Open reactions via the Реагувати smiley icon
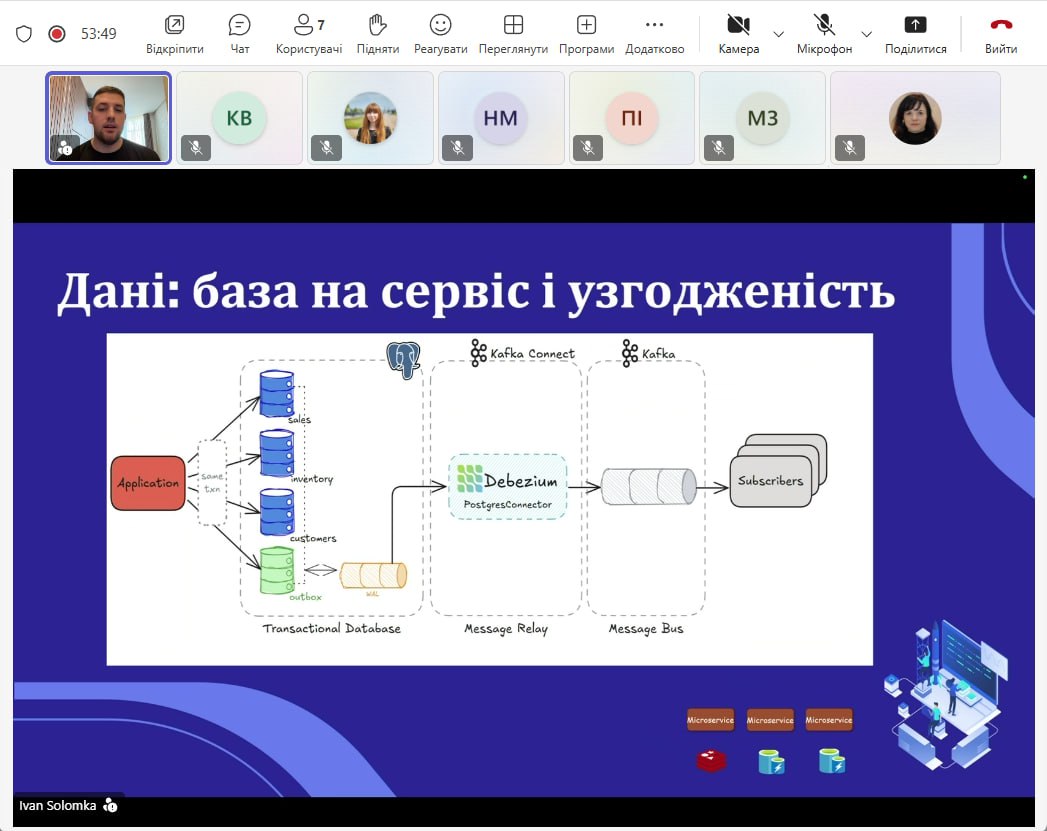This screenshot has height=831, width=1047. (440, 25)
